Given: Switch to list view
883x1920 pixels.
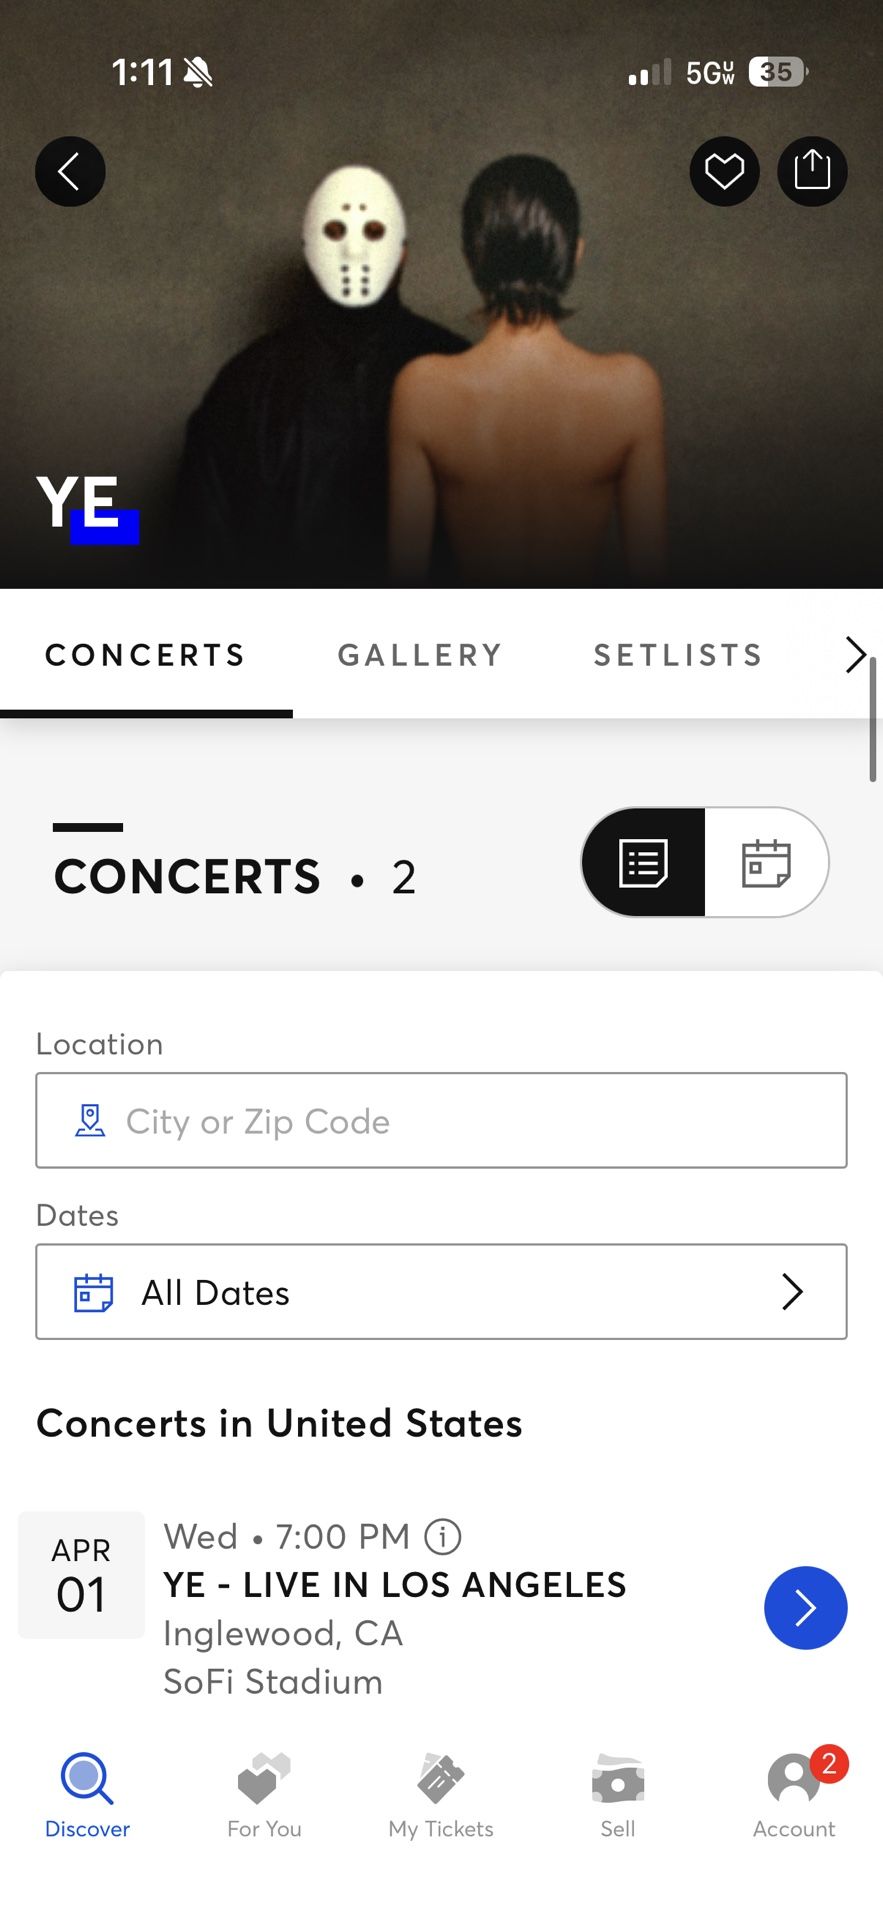Looking at the screenshot, I should click(644, 862).
